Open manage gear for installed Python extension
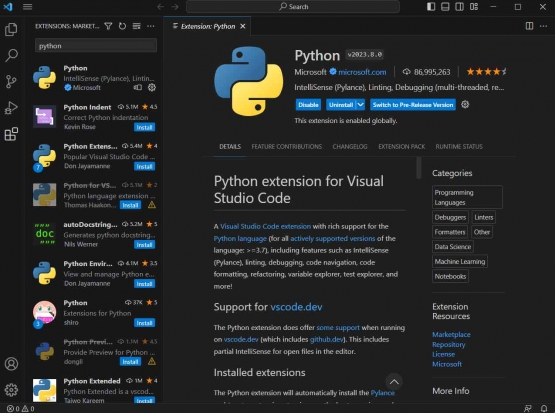 [152, 87]
